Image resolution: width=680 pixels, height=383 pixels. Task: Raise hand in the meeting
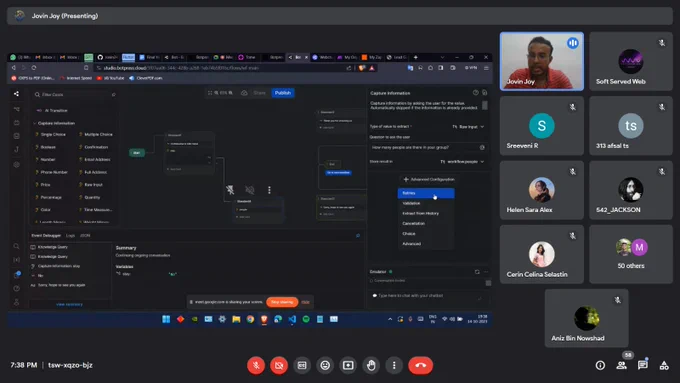pos(371,365)
